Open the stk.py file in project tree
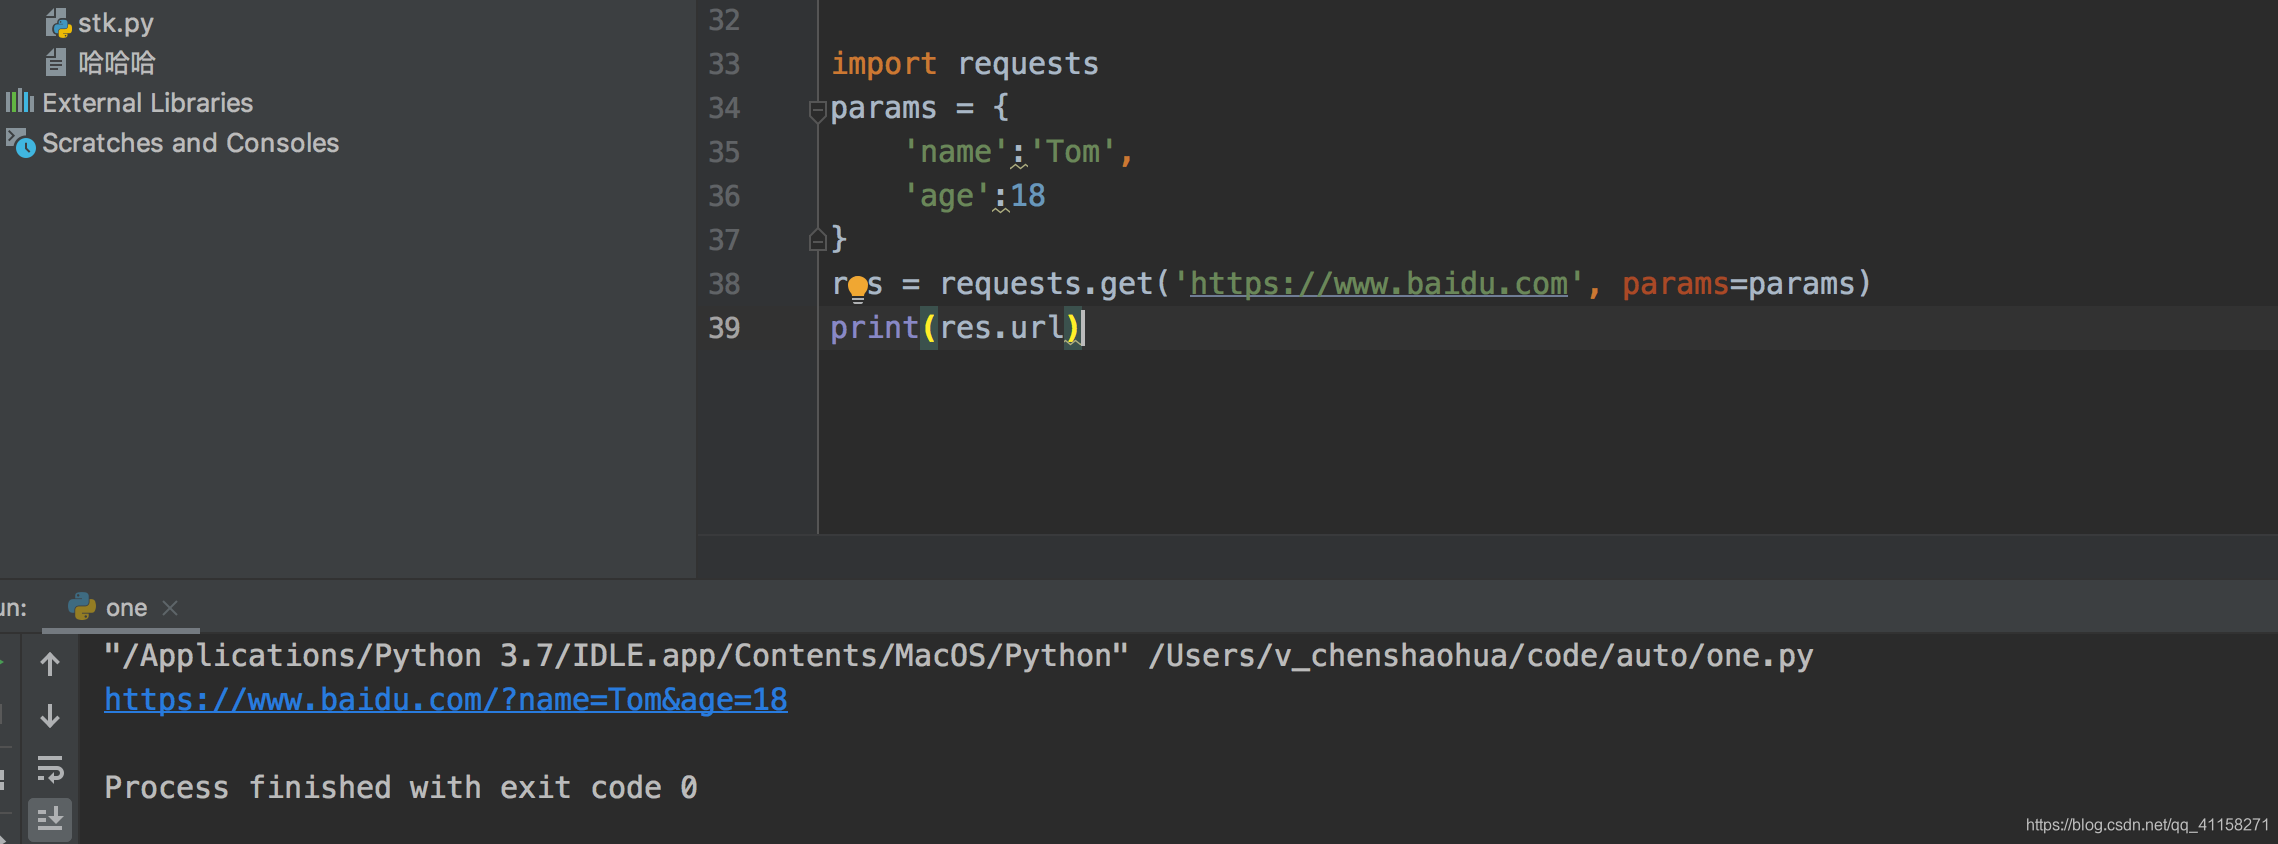 116,23
